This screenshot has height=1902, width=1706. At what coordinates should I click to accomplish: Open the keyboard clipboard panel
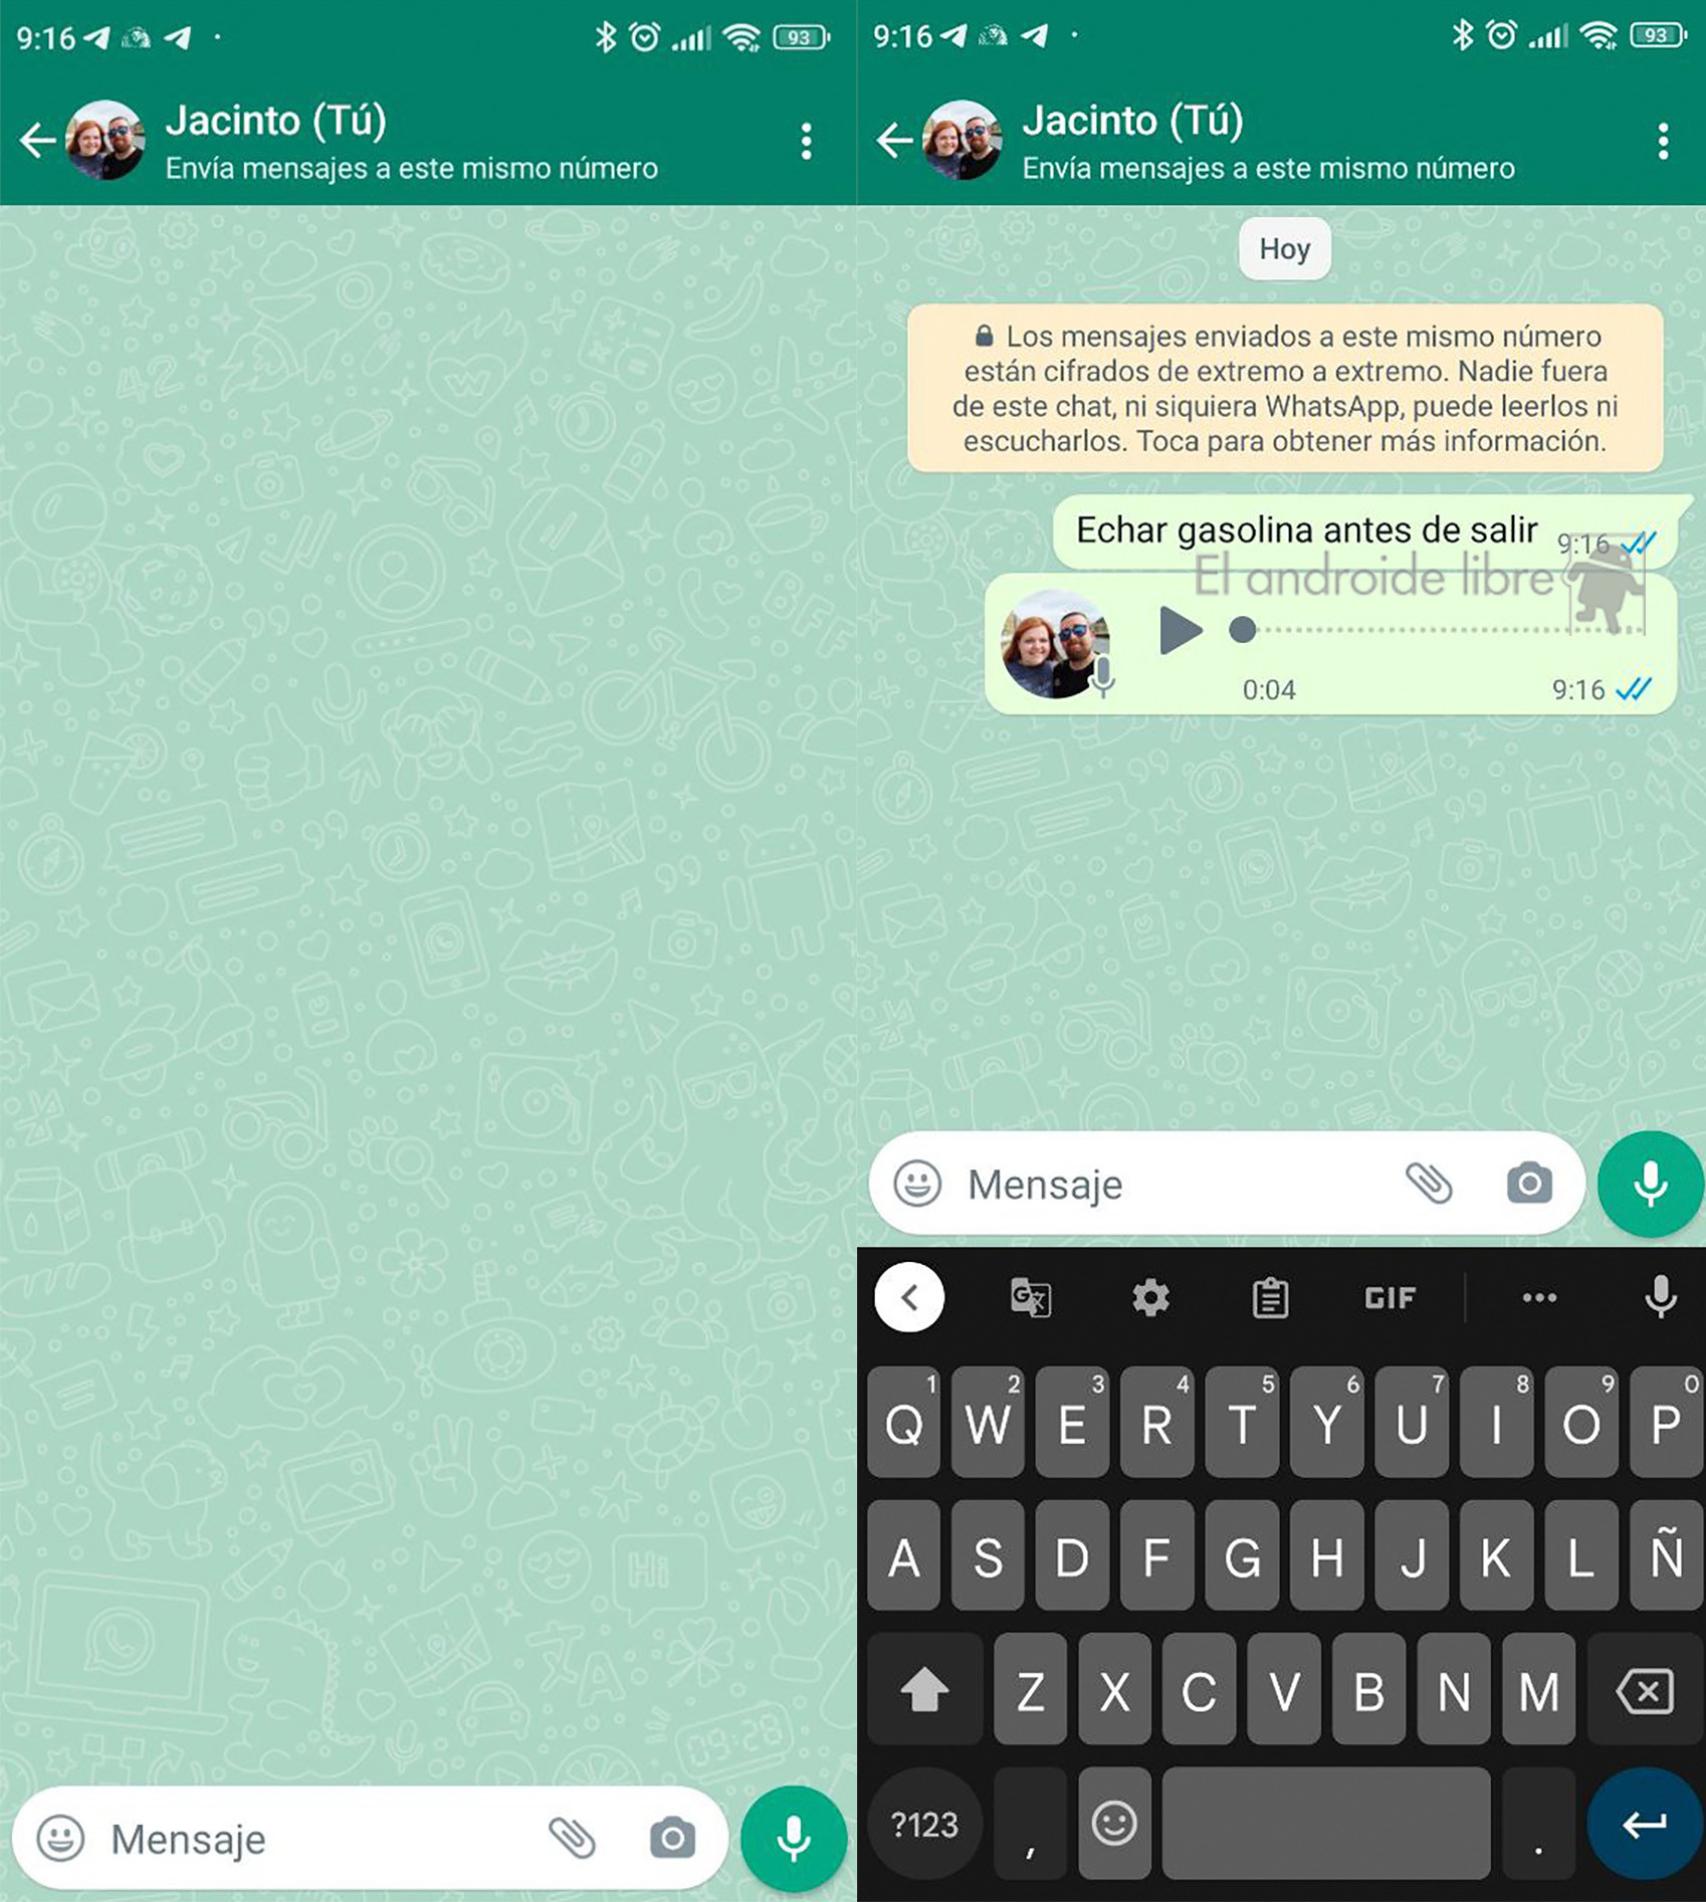pyautogui.click(x=1271, y=1297)
